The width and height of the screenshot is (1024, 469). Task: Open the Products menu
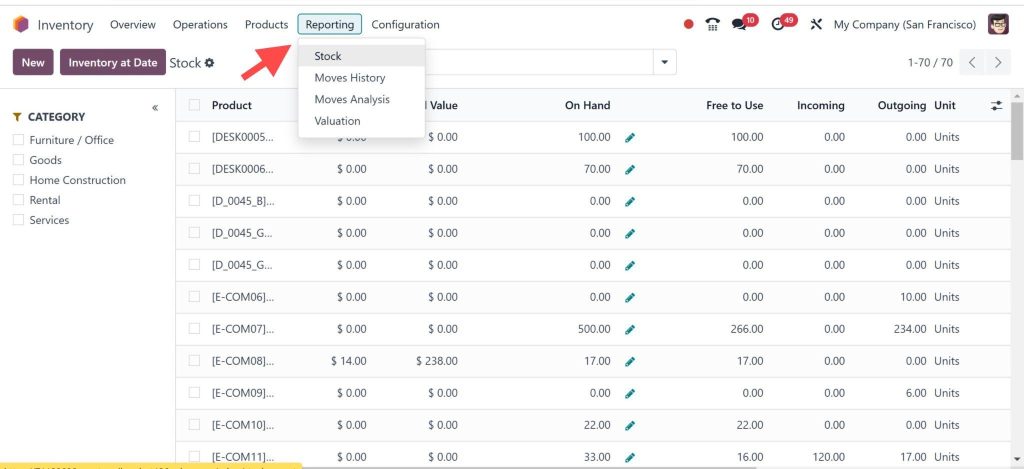tap(266, 25)
